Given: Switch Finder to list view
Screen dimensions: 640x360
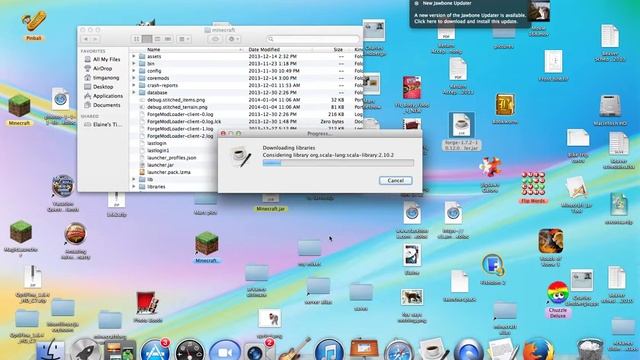Looking at the screenshot, I should [x=147, y=39].
